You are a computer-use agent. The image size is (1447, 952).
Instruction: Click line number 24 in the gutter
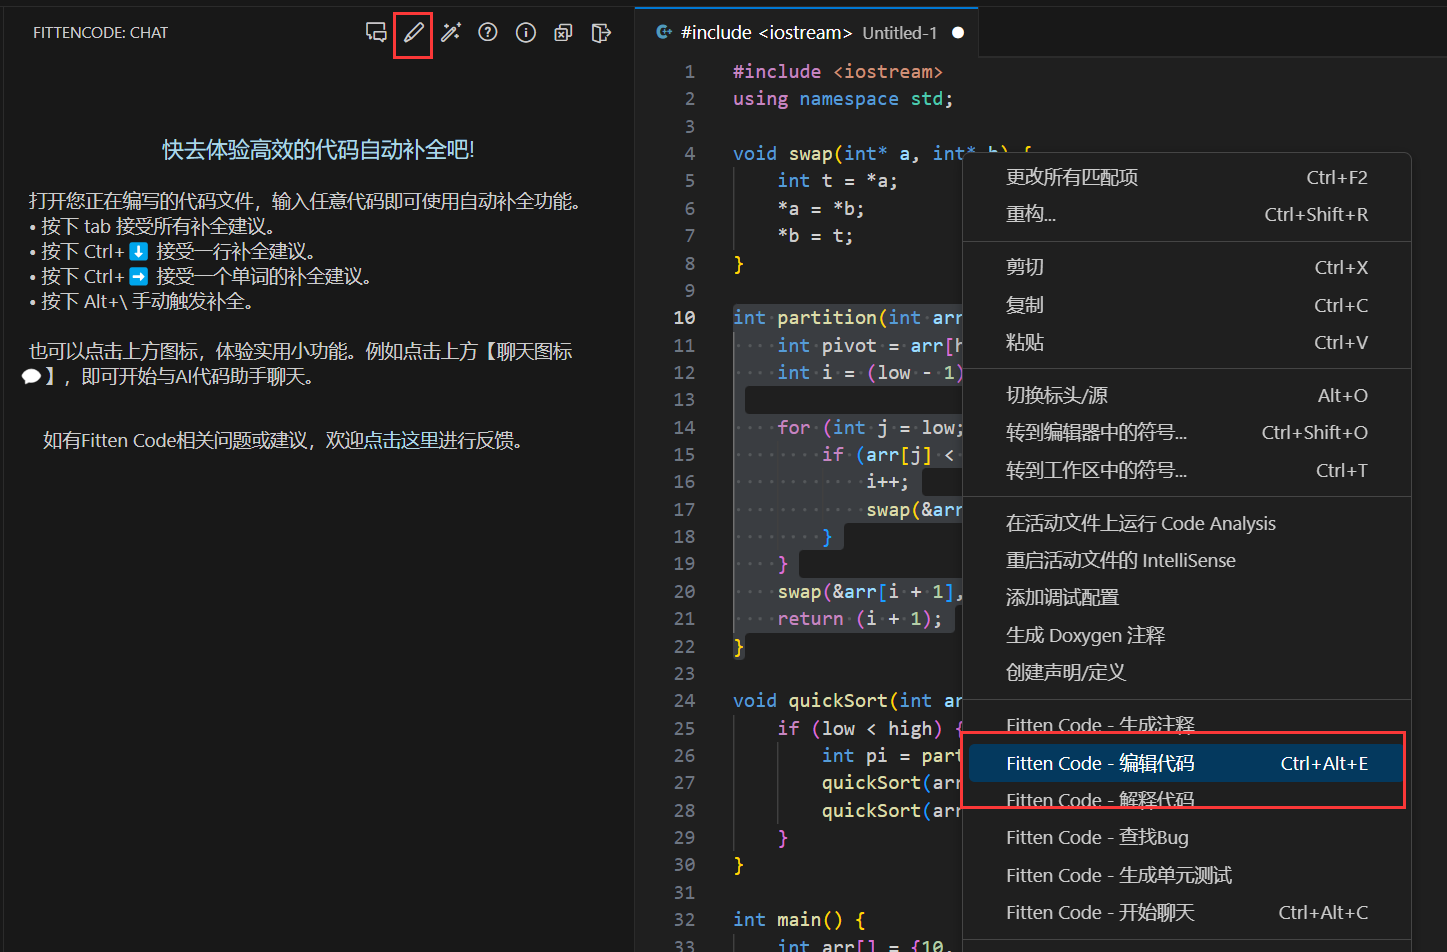[684, 701]
